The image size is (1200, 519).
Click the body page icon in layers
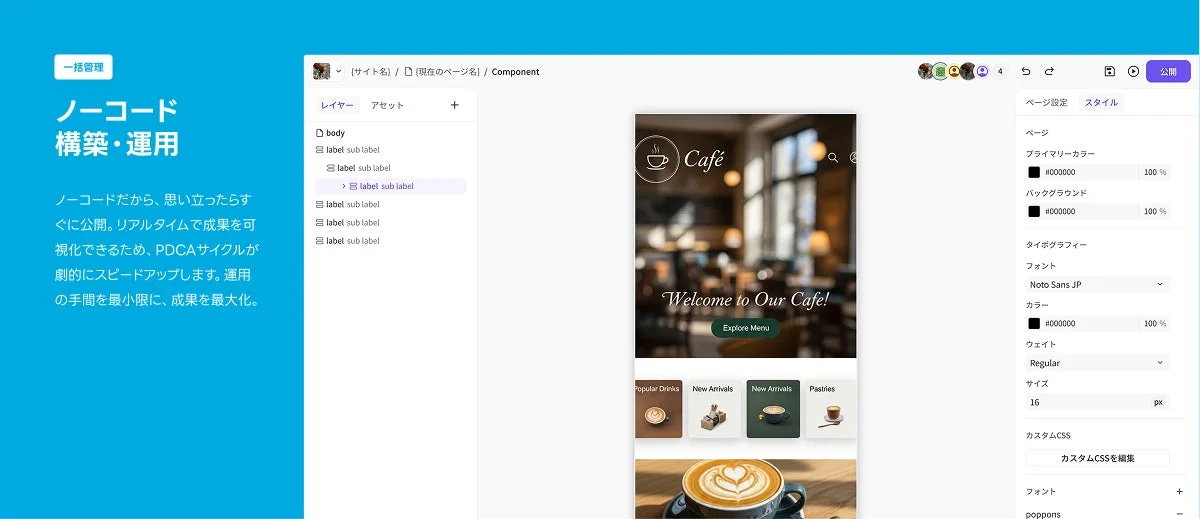tap(320, 133)
